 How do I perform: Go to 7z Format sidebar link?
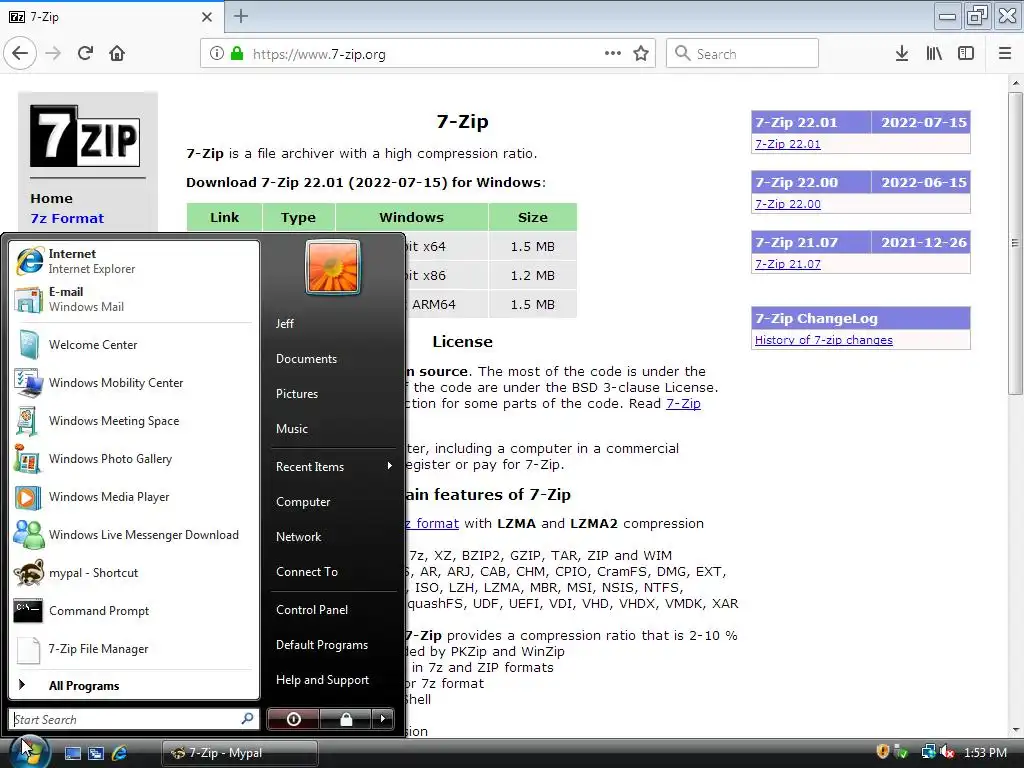pyautogui.click(x=67, y=219)
